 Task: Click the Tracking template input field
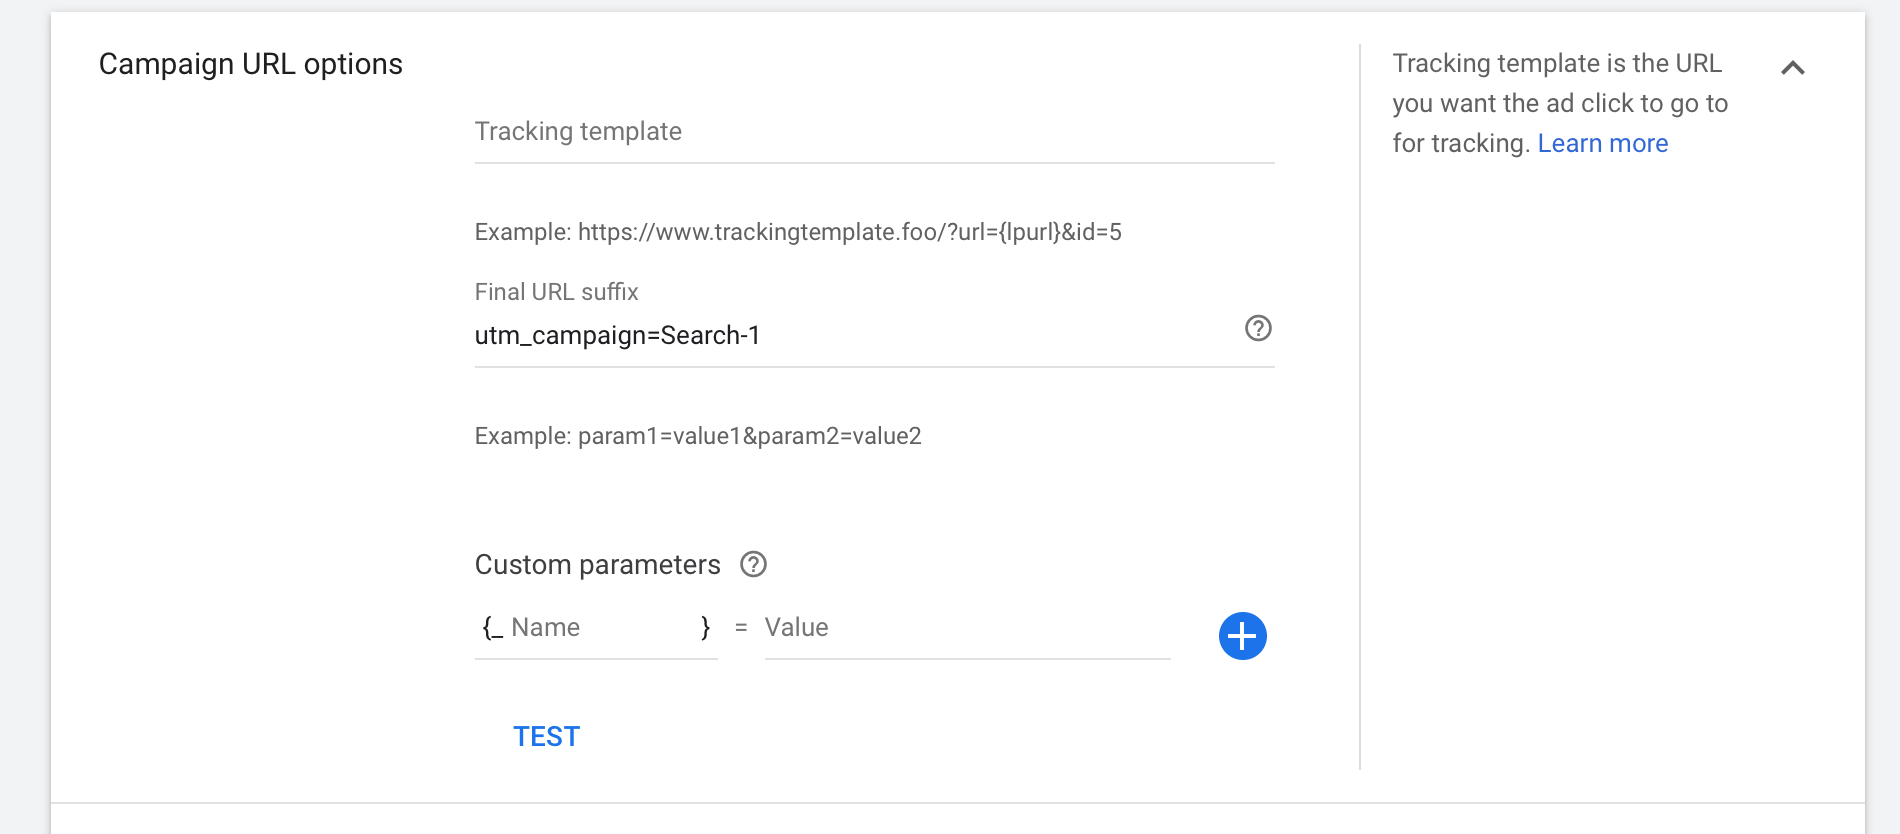click(873, 132)
